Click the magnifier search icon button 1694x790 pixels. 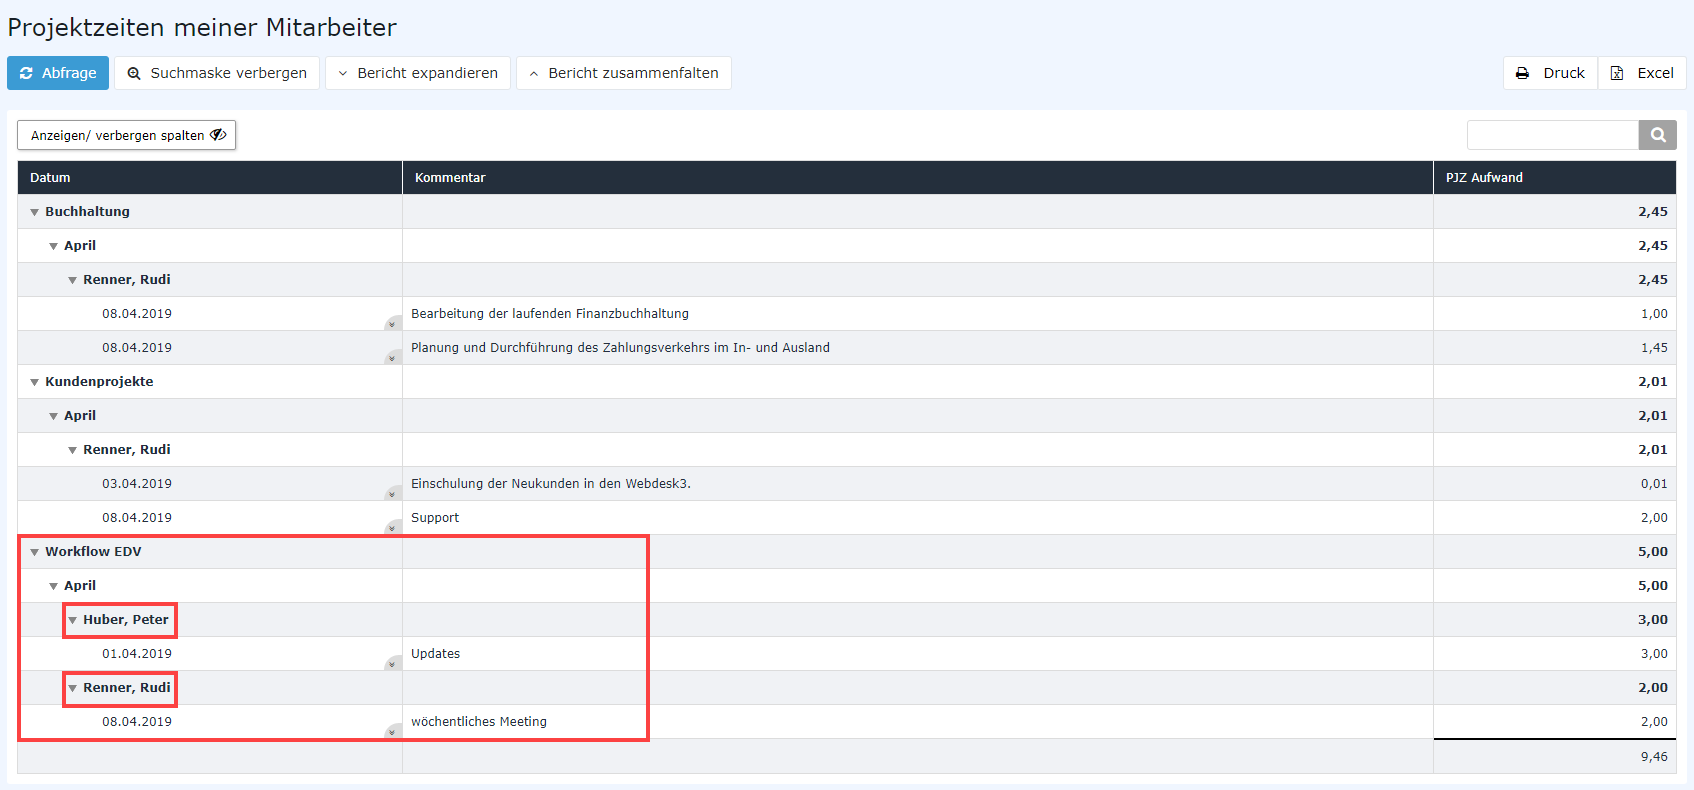1658,135
